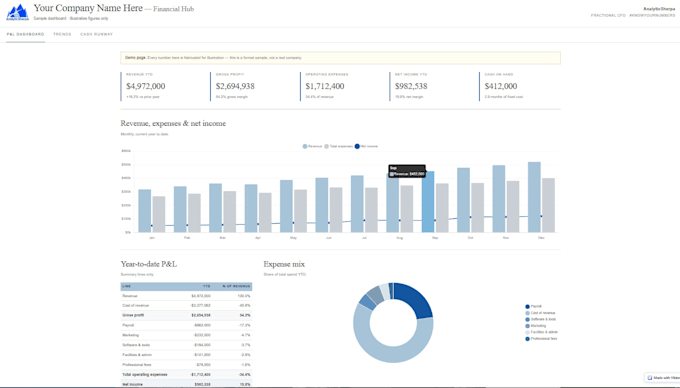The image size is (680, 388).
Task: Click the Line column header
Action: coord(127,287)
